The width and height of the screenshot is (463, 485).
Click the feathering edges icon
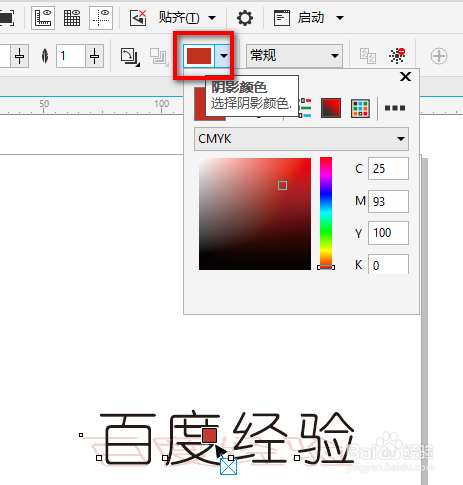tap(158, 56)
